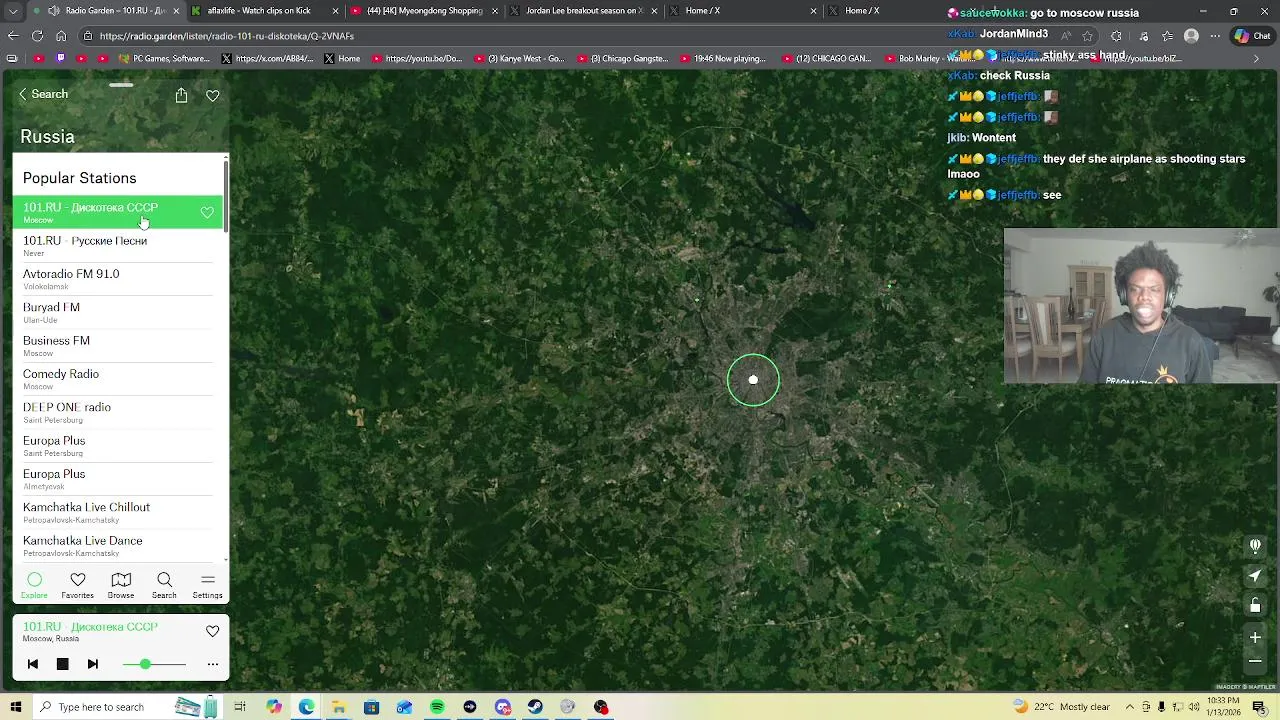Jump to my location on the map
The height and width of the screenshot is (720, 1280).
point(1255,576)
